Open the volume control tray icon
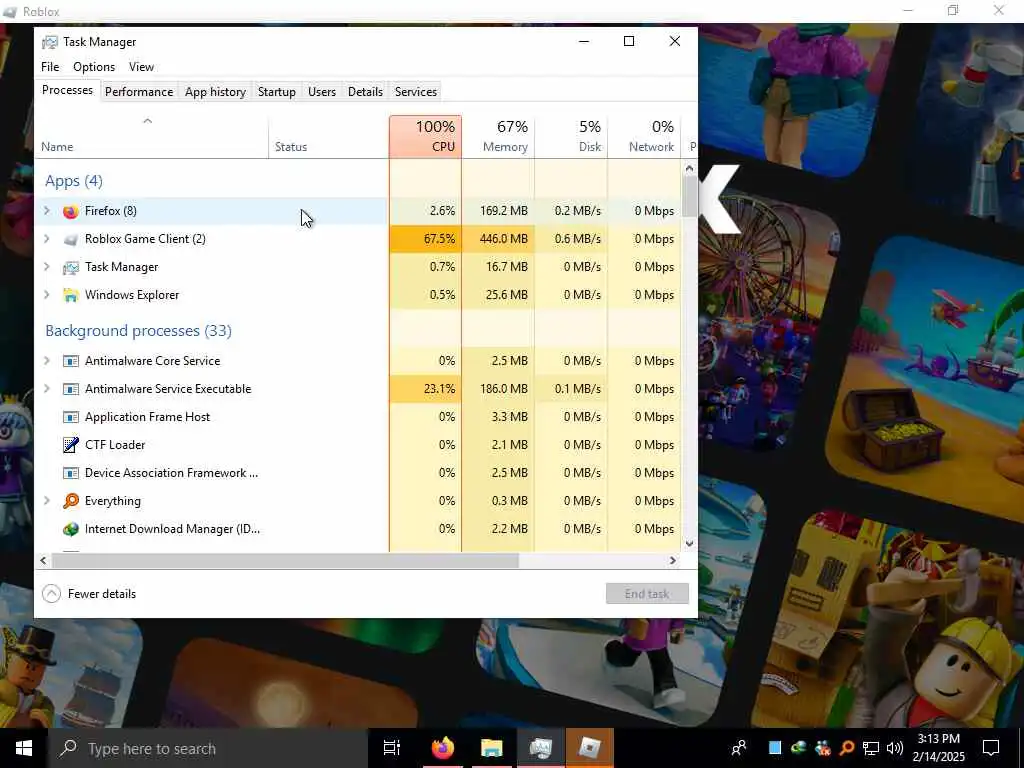Screen dimensions: 1024x768 pos(895,748)
